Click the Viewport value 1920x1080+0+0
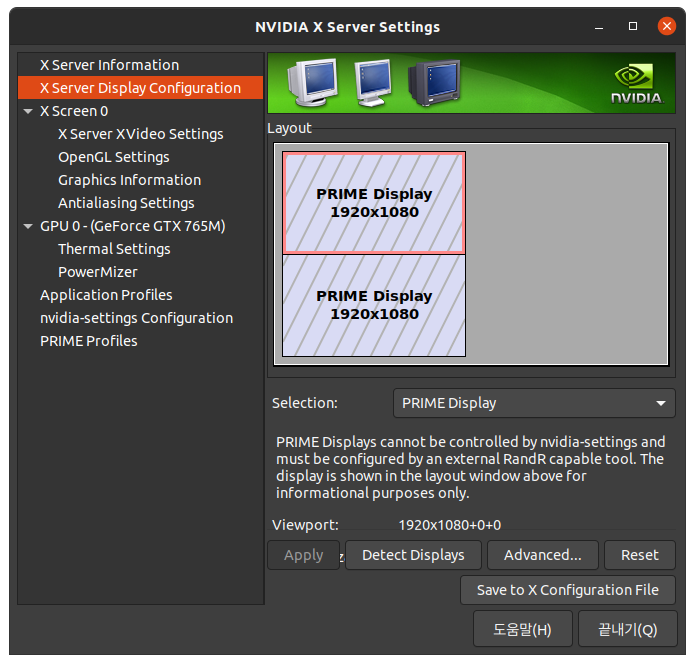695x664 pixels. click(x=449, y=525)
